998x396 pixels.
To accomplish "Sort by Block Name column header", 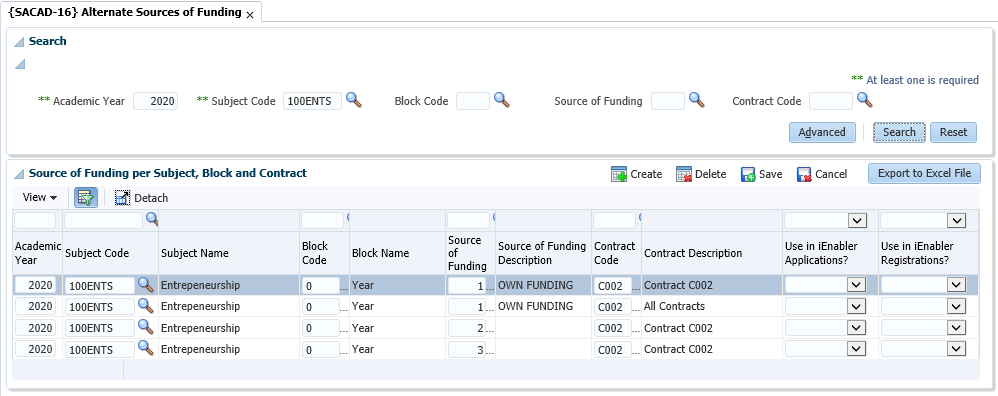I will pos(381,253).
